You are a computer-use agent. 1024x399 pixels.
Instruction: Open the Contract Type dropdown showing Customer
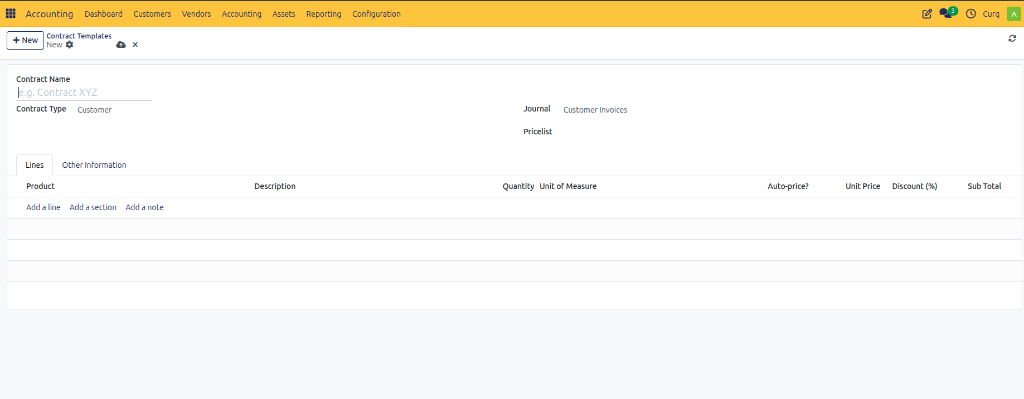(x=95, y=110)
